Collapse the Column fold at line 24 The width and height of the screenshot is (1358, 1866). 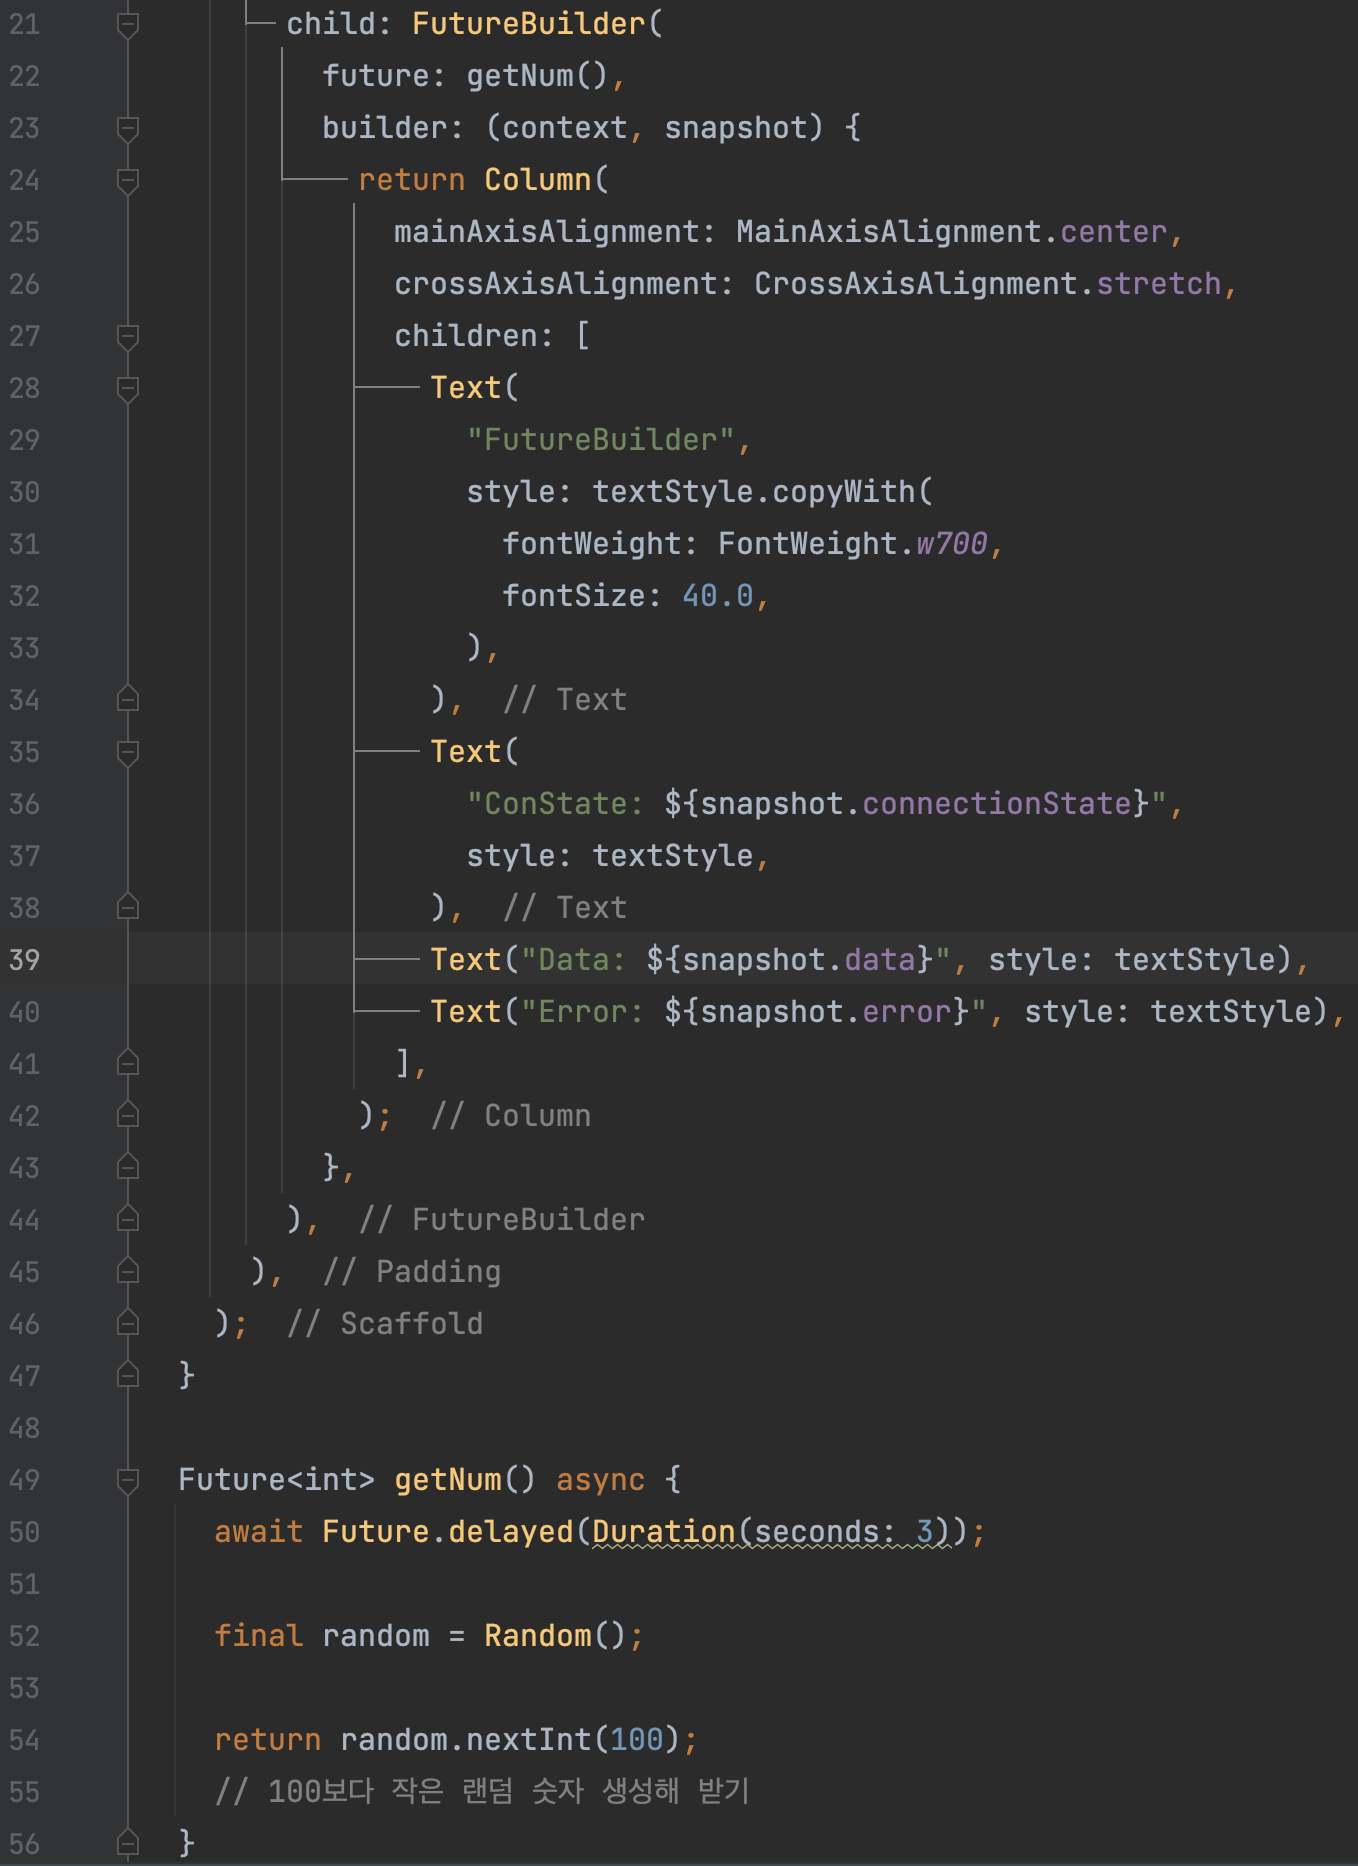click(x=128, y=180)
